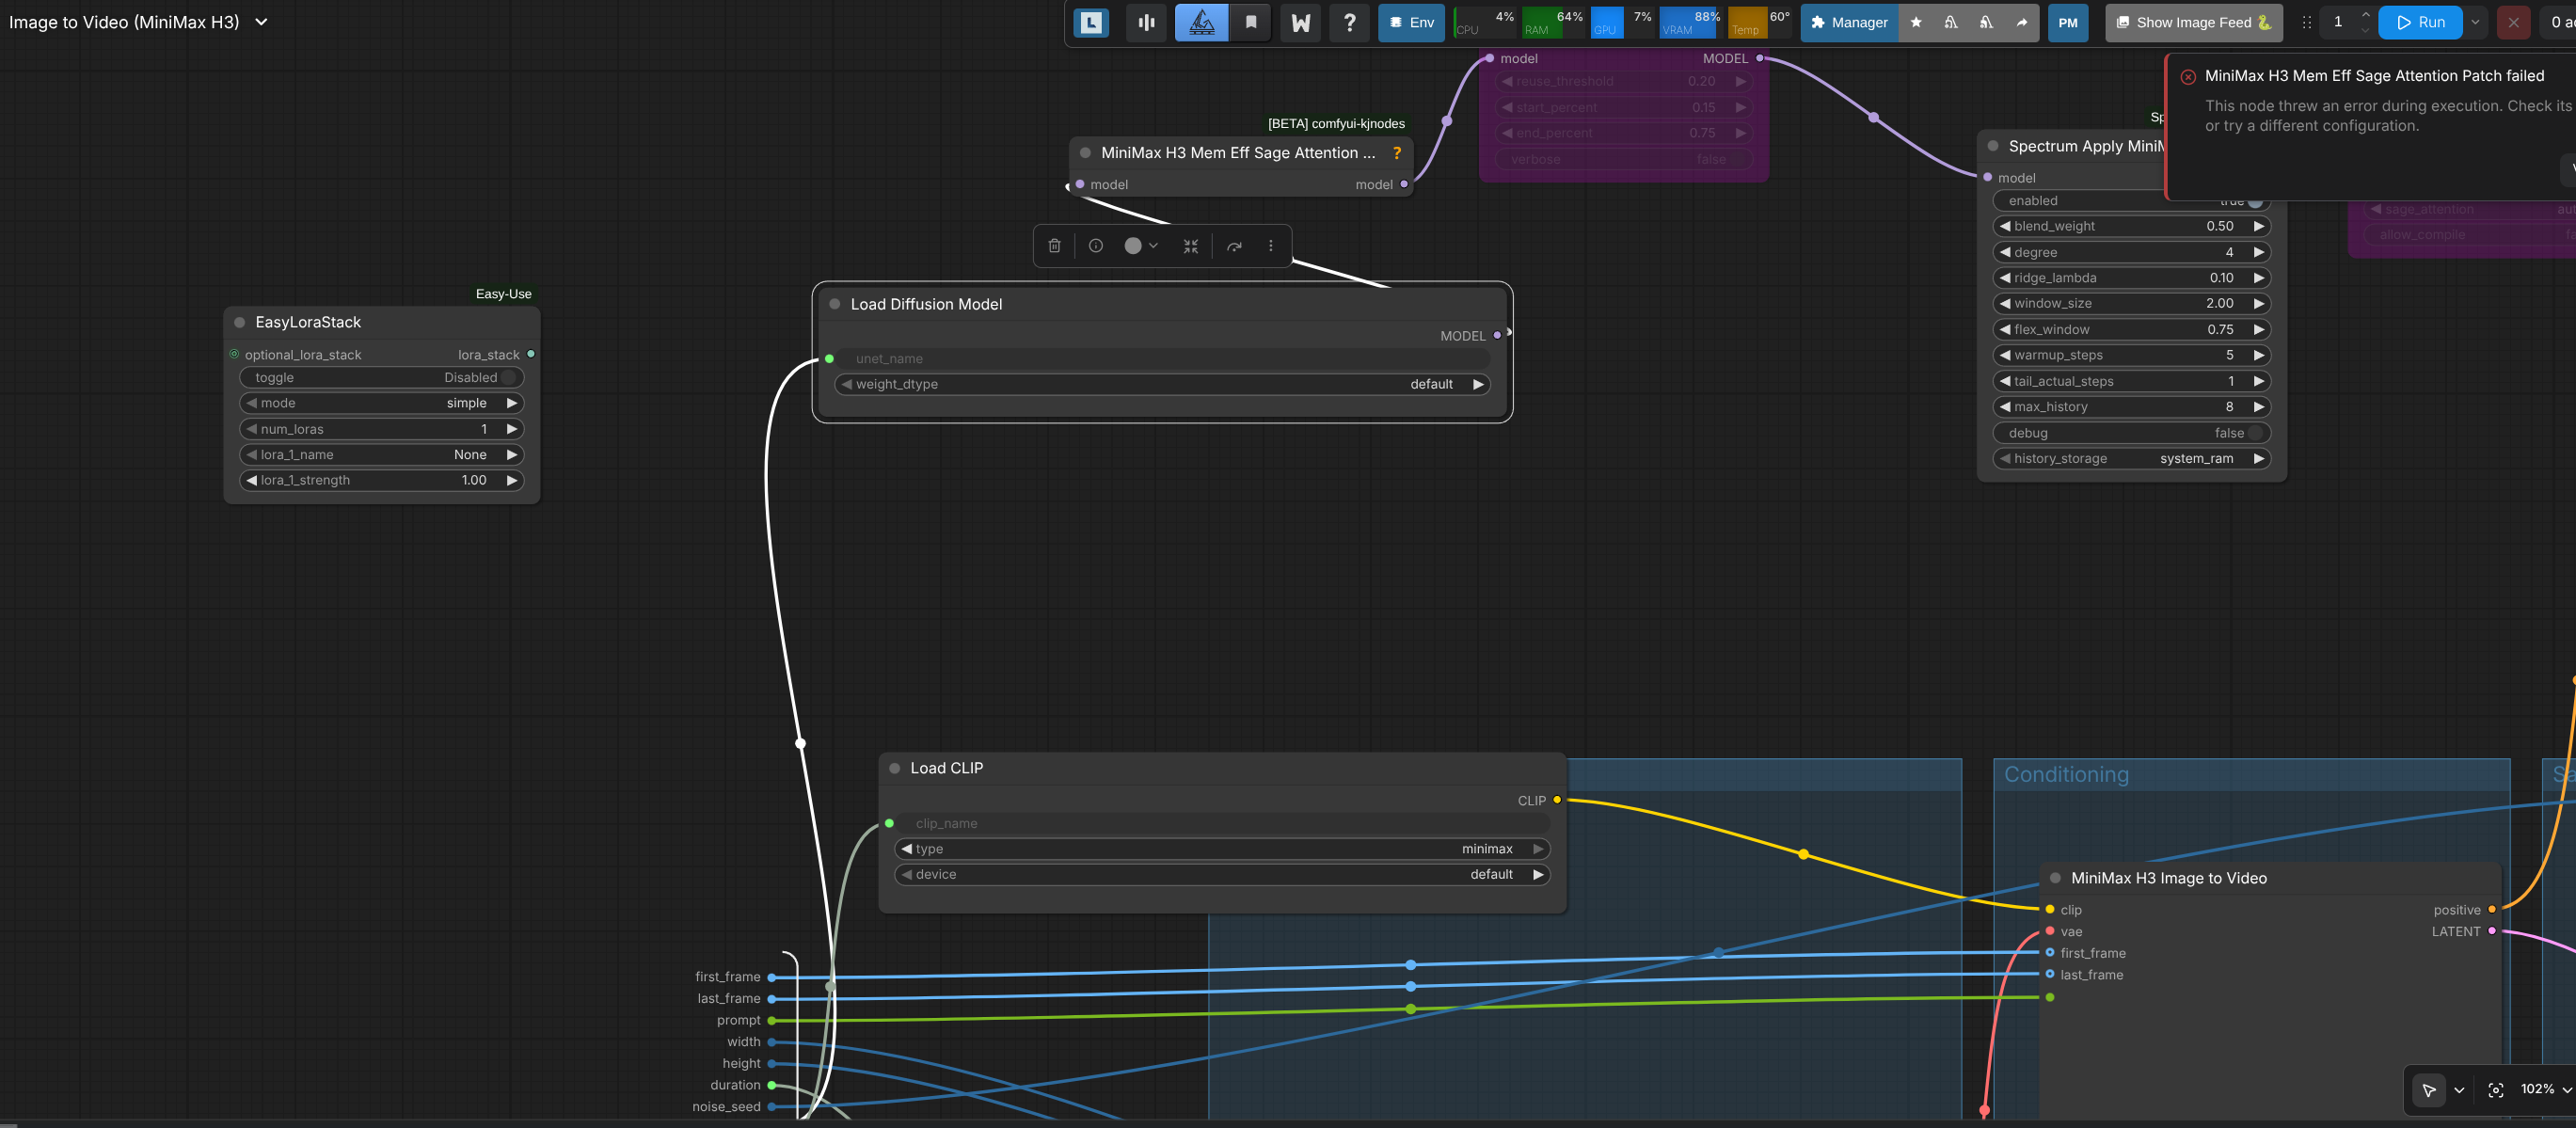The image size is (2576, 1128).
Task: Open node info from the selection toolbar
Action: pos(1096,246)
